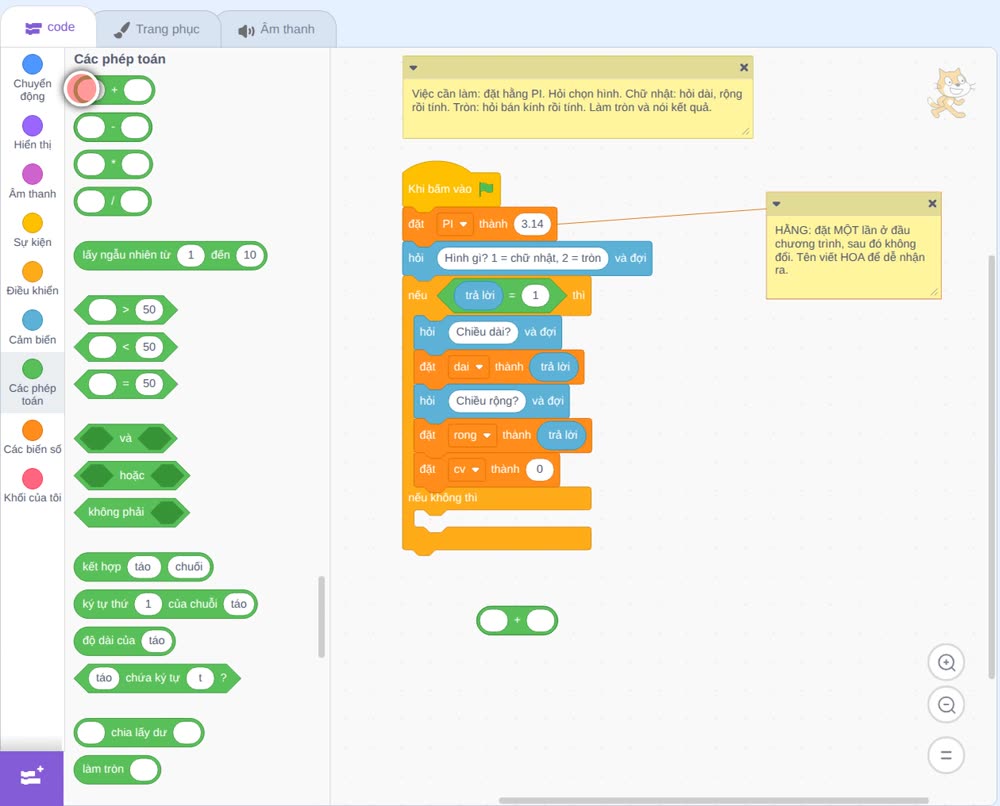Click the loose addition block on workspace
The width and height of the screenshot is (1000, 806).
tap(517, 620)
